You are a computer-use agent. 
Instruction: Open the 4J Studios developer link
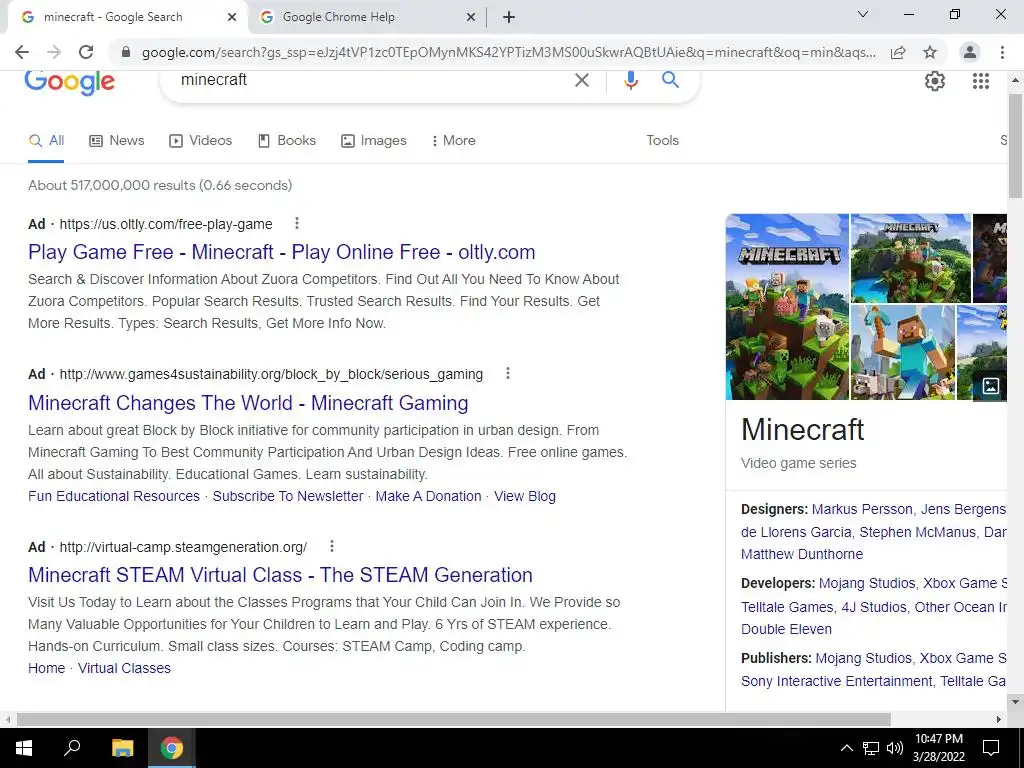(874, 607)
